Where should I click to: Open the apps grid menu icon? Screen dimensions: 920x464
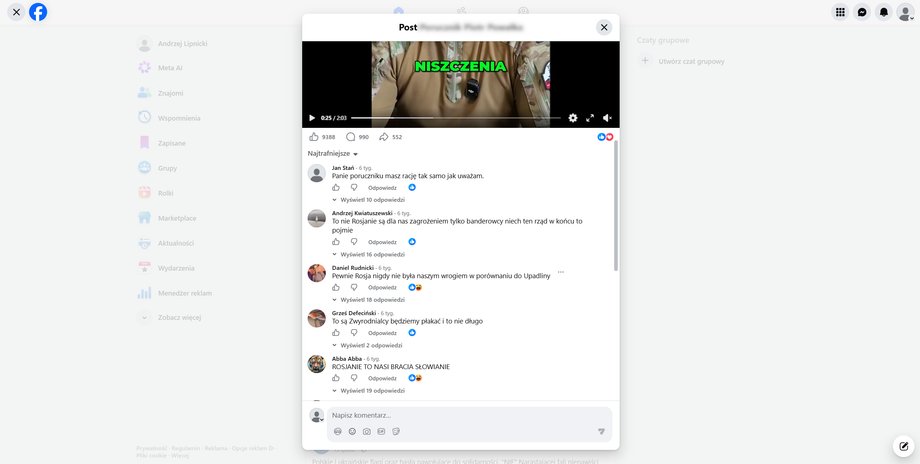click(840, 12)
